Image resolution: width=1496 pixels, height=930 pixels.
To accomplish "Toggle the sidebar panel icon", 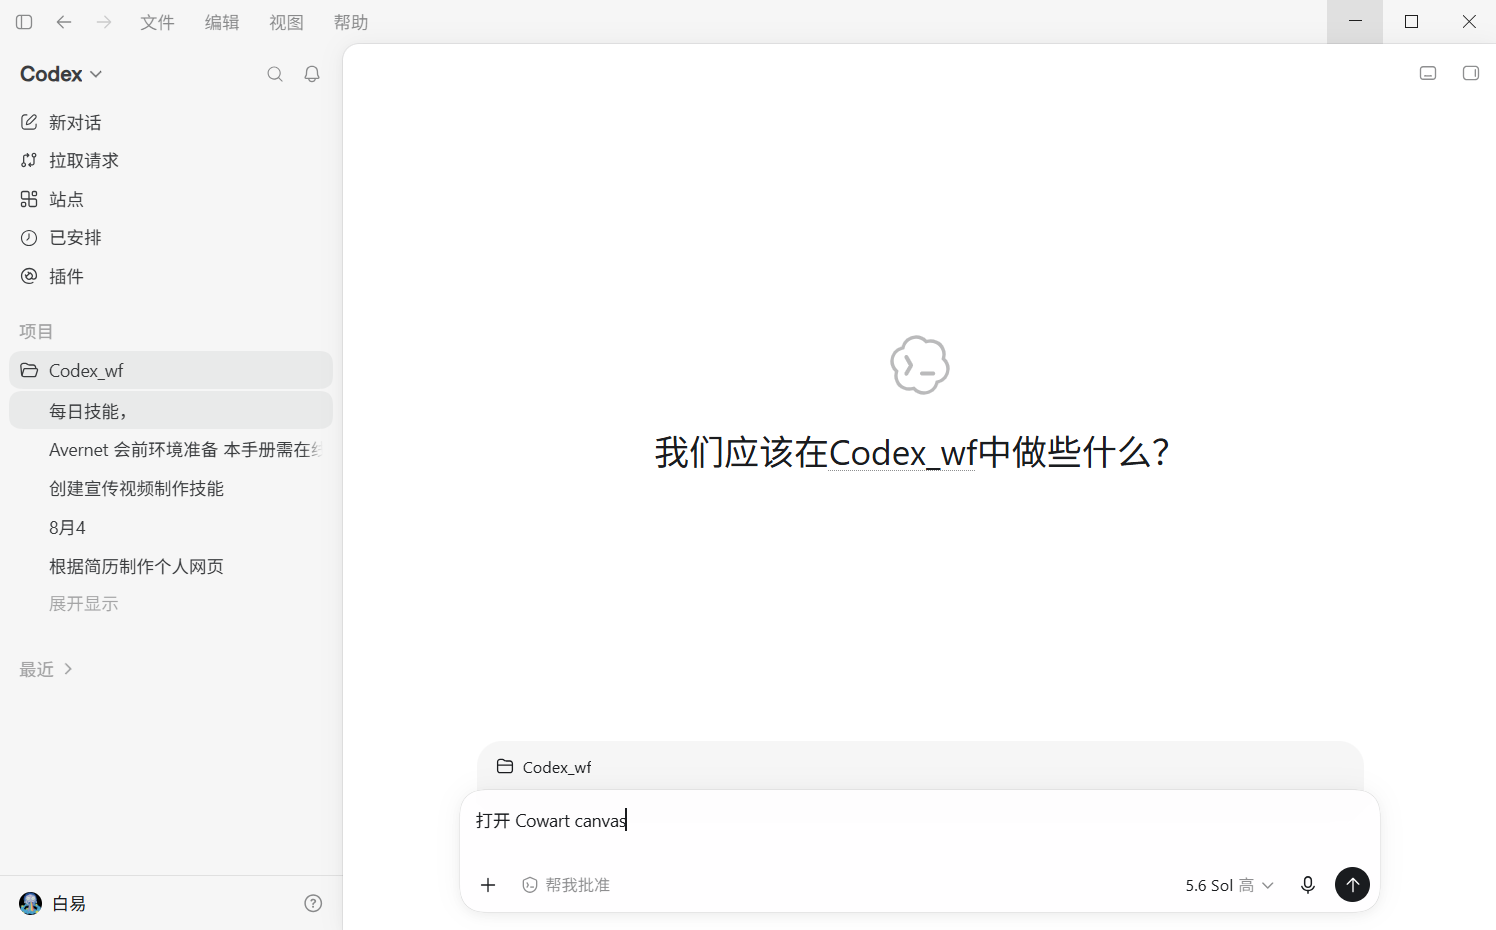I will pyautogui.click(x=24, y=22).
